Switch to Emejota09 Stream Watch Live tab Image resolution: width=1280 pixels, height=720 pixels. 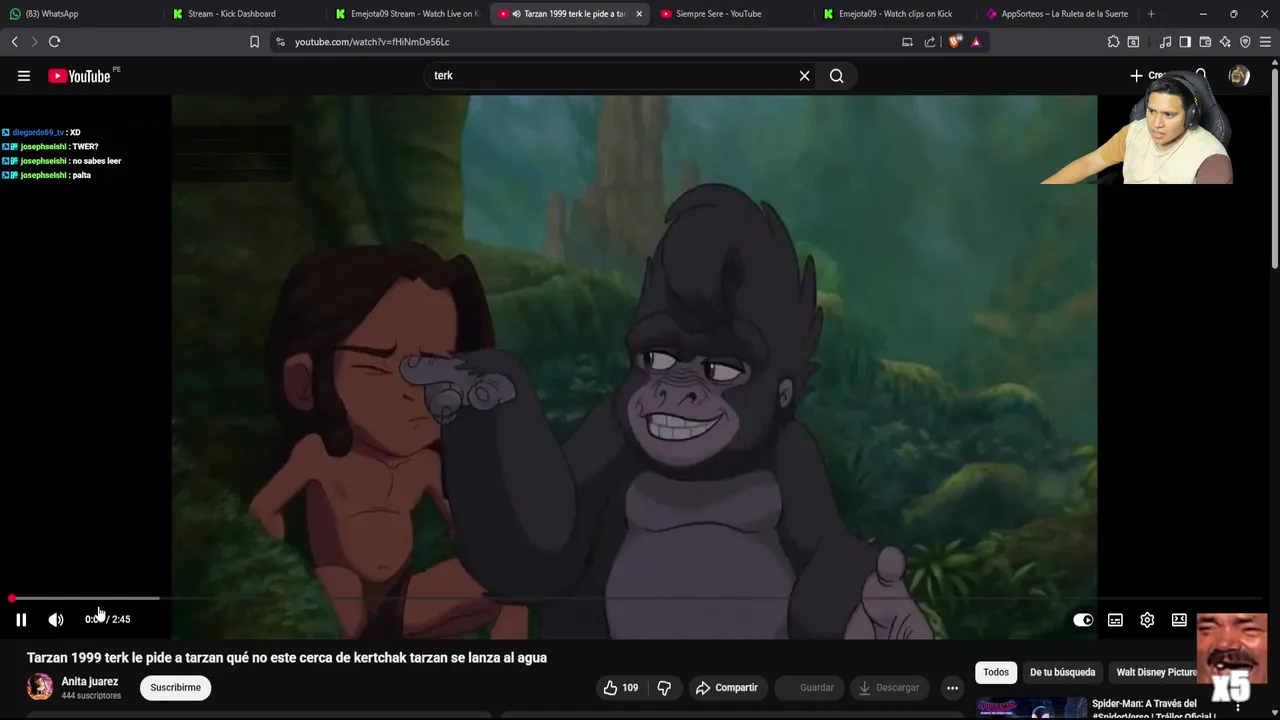(406, 14)
